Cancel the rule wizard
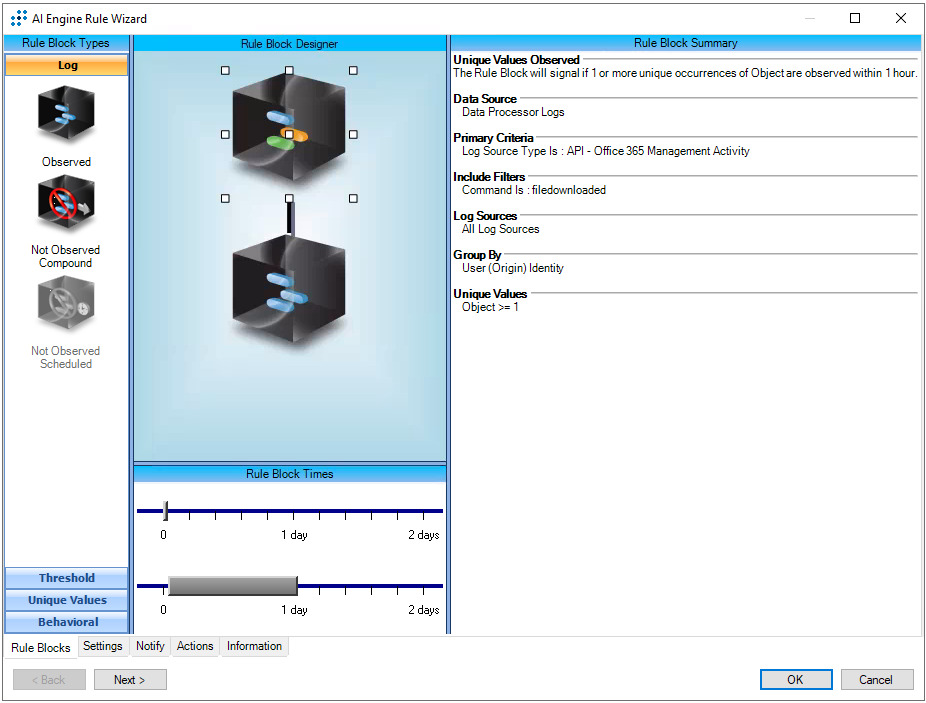Viewport: 926px width, 703px height. (x=876, y=680)
